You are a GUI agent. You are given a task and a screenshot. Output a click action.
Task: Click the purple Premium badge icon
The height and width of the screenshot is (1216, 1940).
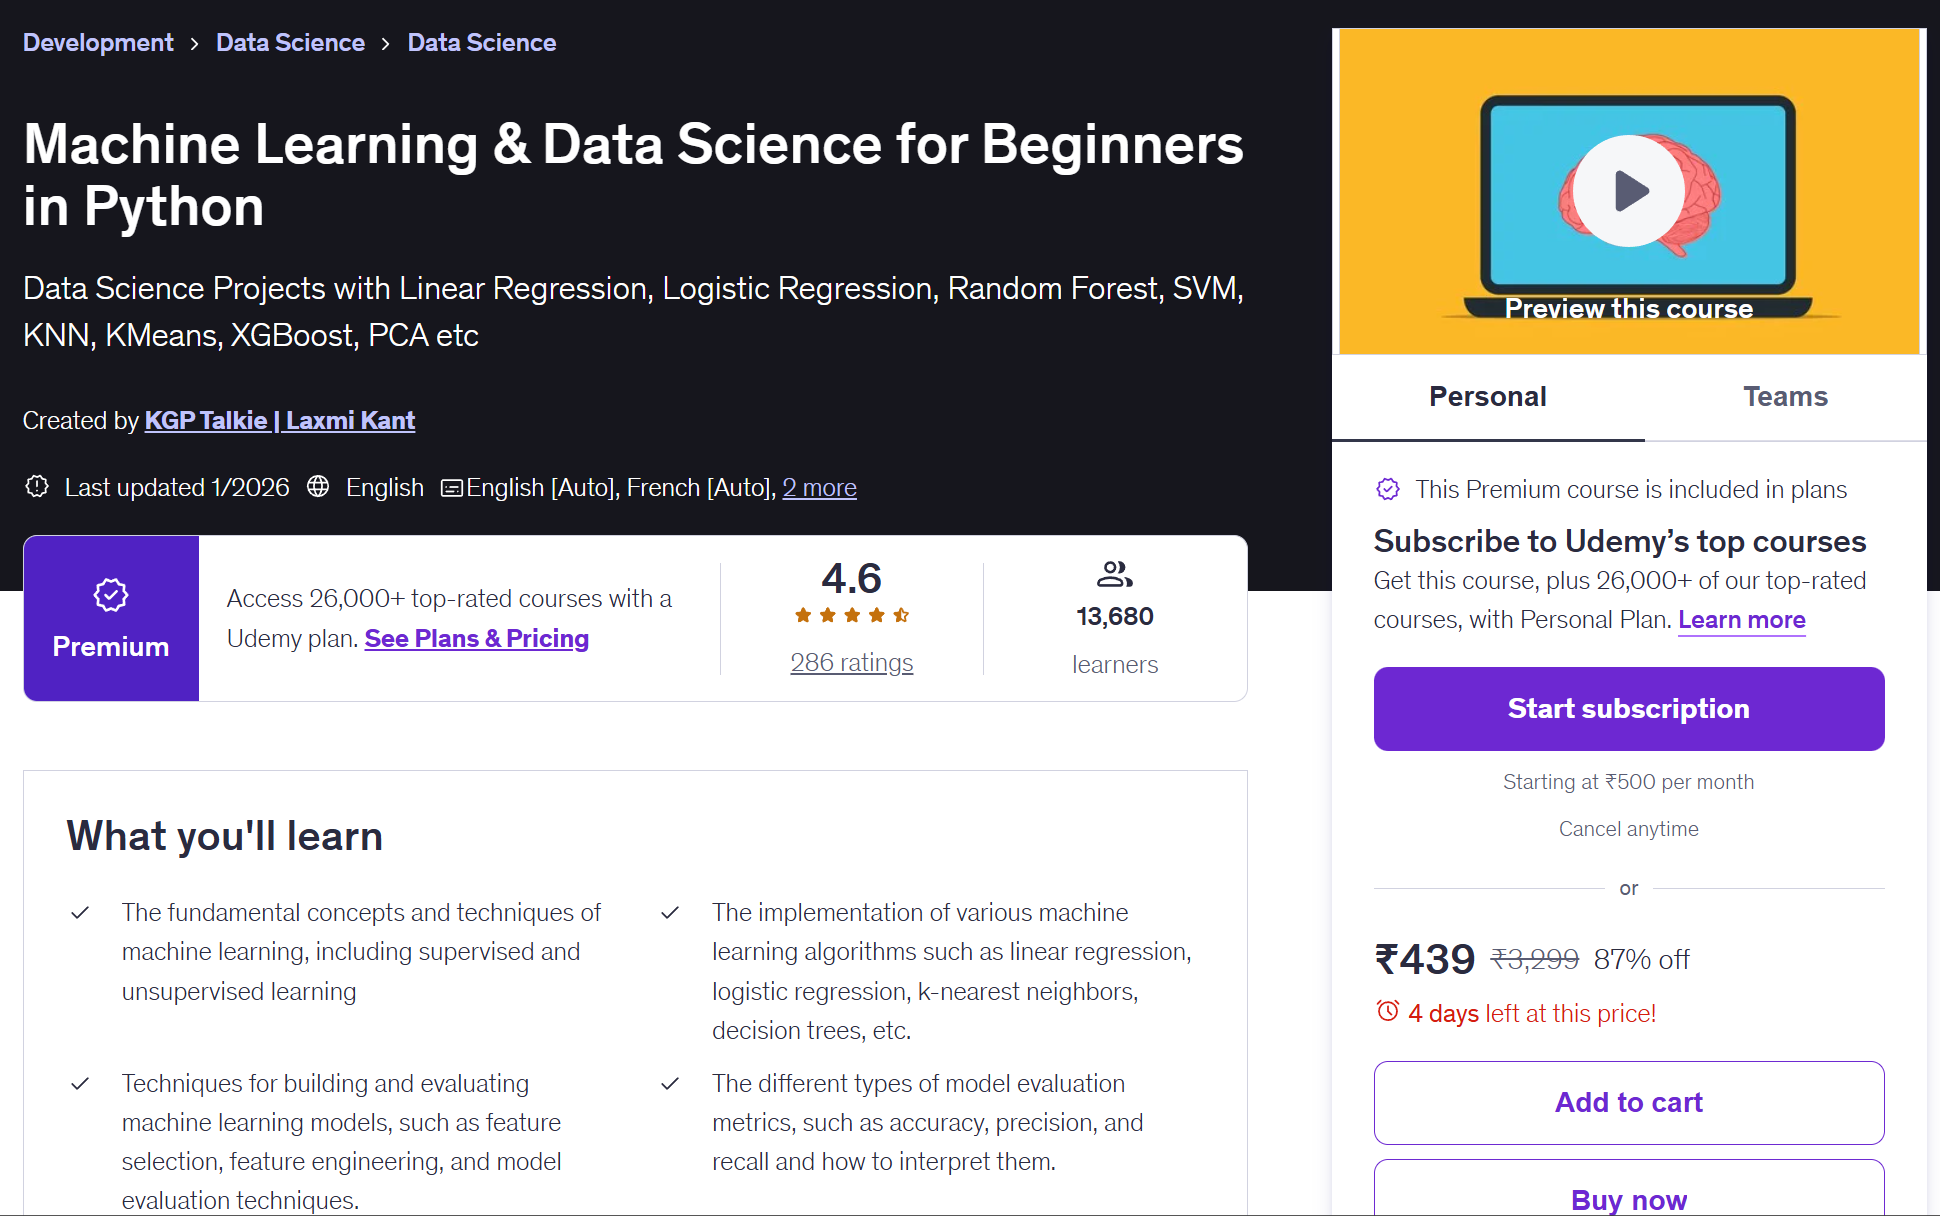pos(110,593)
